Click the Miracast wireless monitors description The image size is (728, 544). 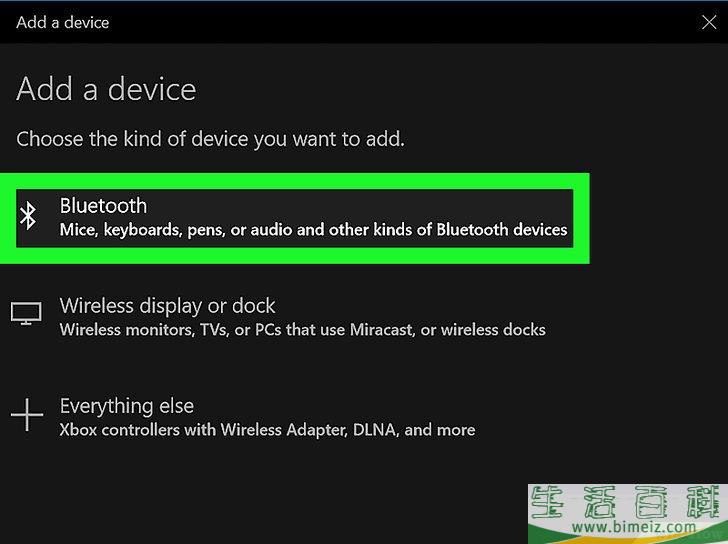[x=302, y=329]
